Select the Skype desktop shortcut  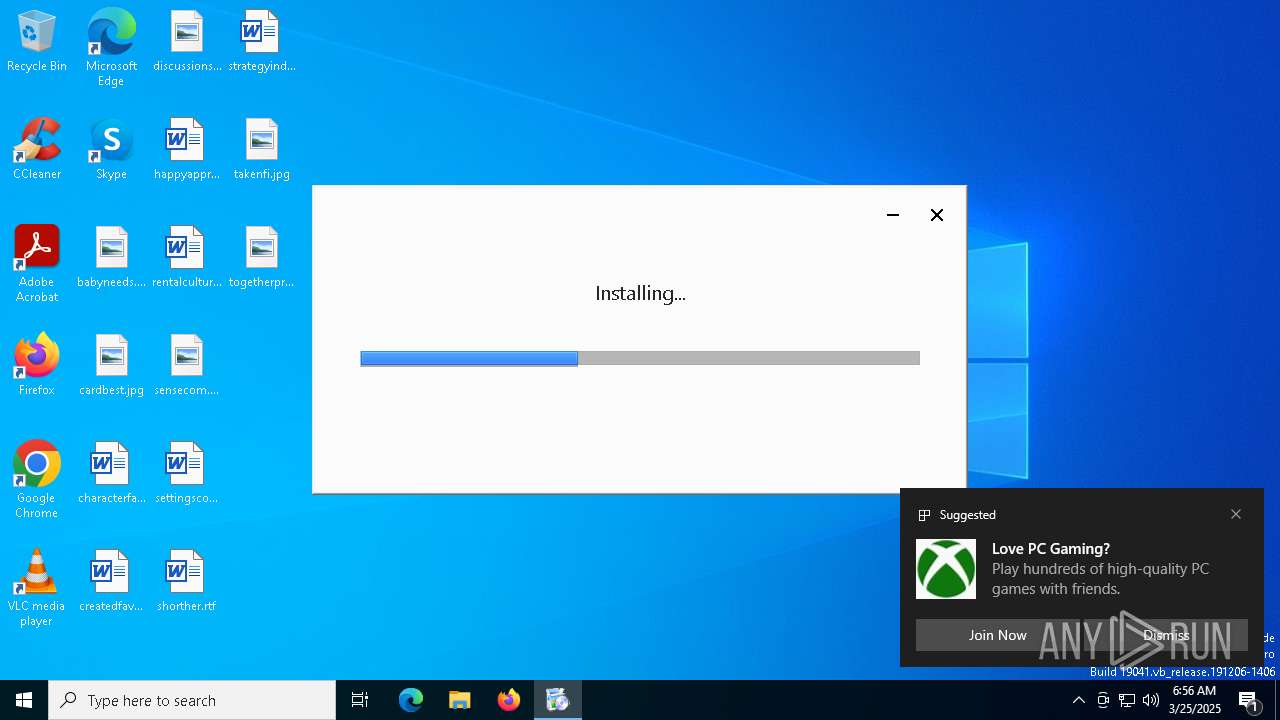[111, 150]
